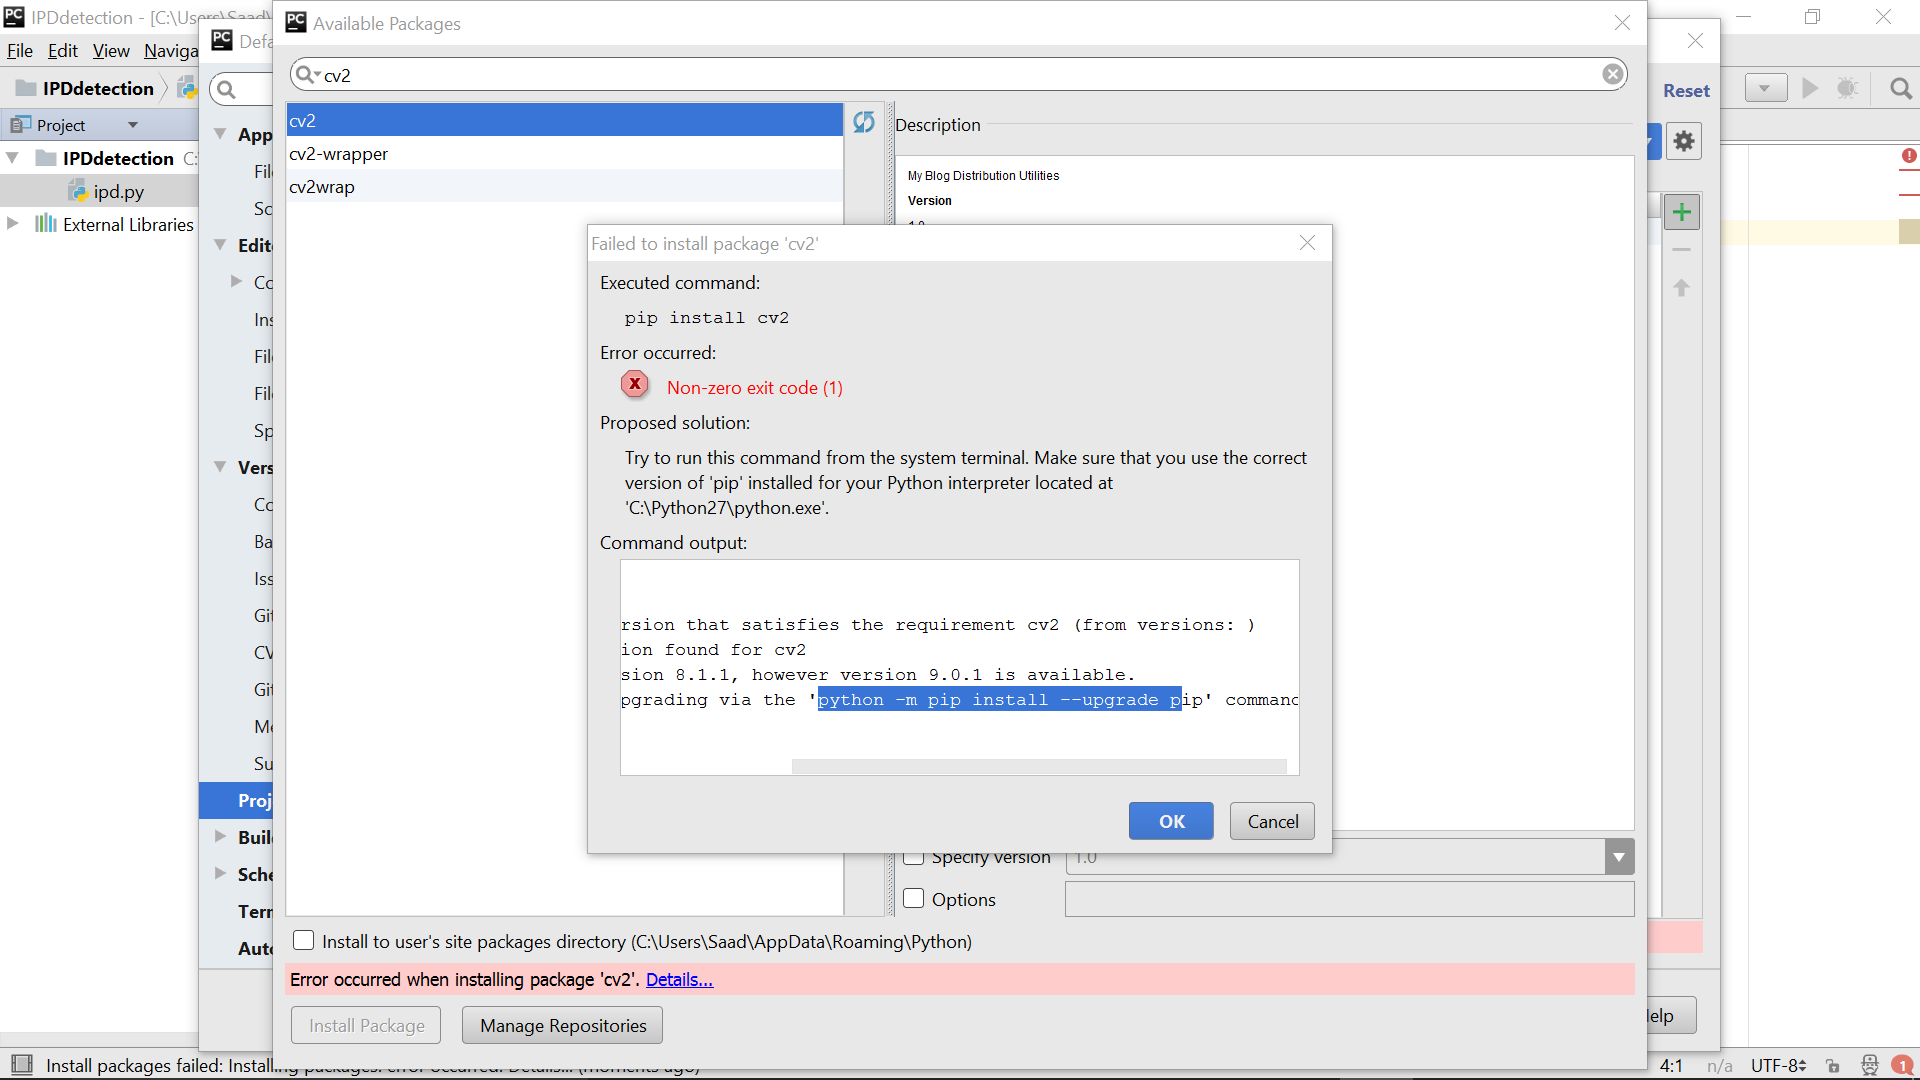Open the Details... error link
The width and height of the screenshot is (1920, 1080).
click(679, 979)
